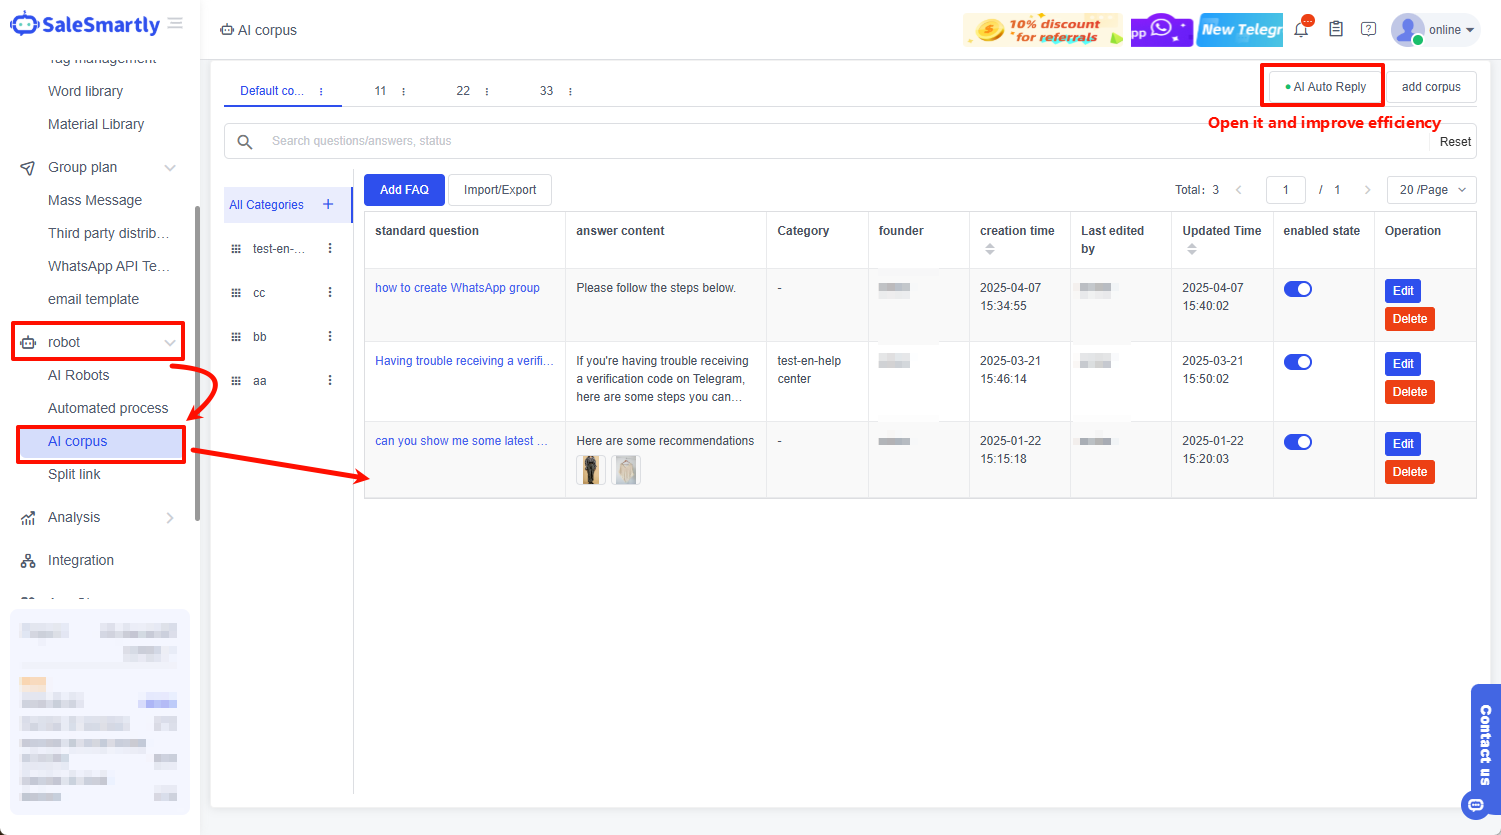The height and width of the screenshot is (835, 1501).
Task: Click the search magnifier icon
Action: [x=245, y=142]
